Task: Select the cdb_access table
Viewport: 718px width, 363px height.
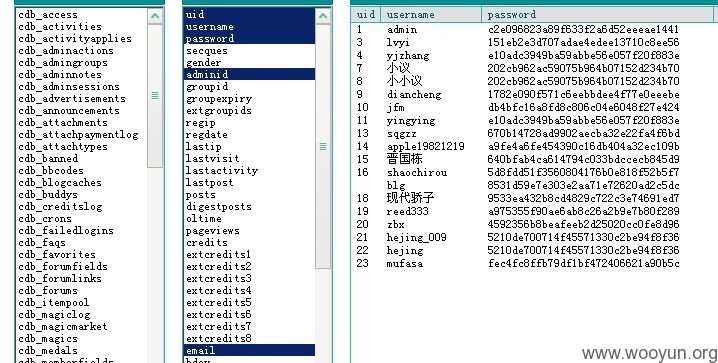Action: point(48,15)
